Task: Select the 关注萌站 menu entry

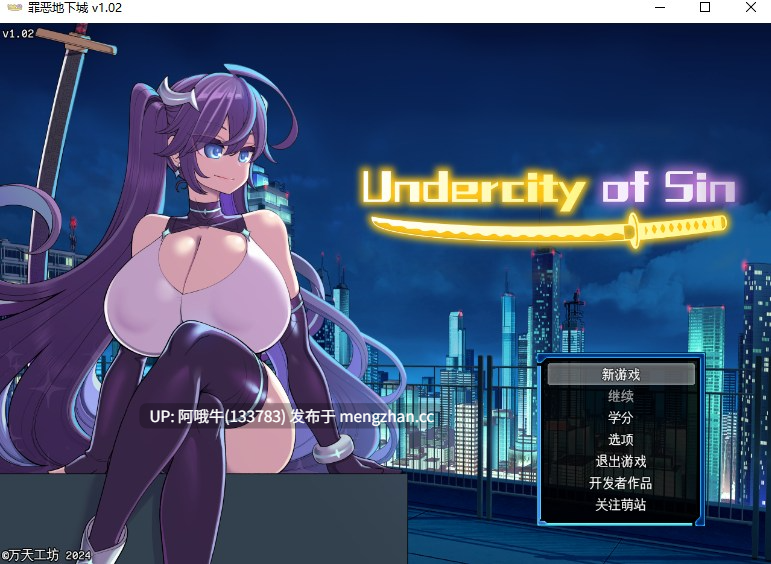Action: pyautogui.click(x=621, y=505)
